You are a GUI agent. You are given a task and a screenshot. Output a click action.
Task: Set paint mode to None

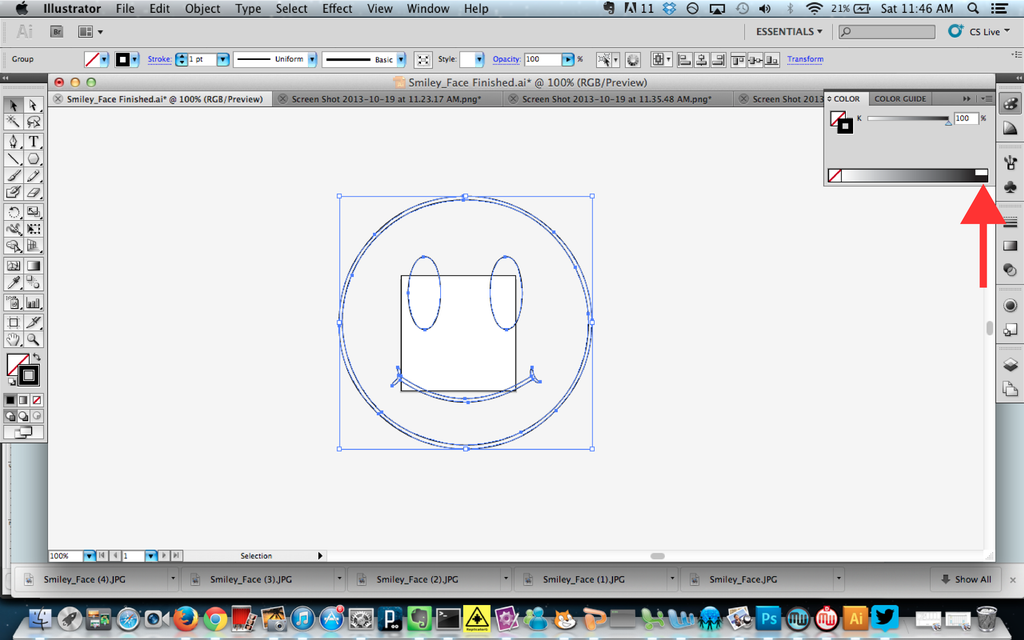38,400
